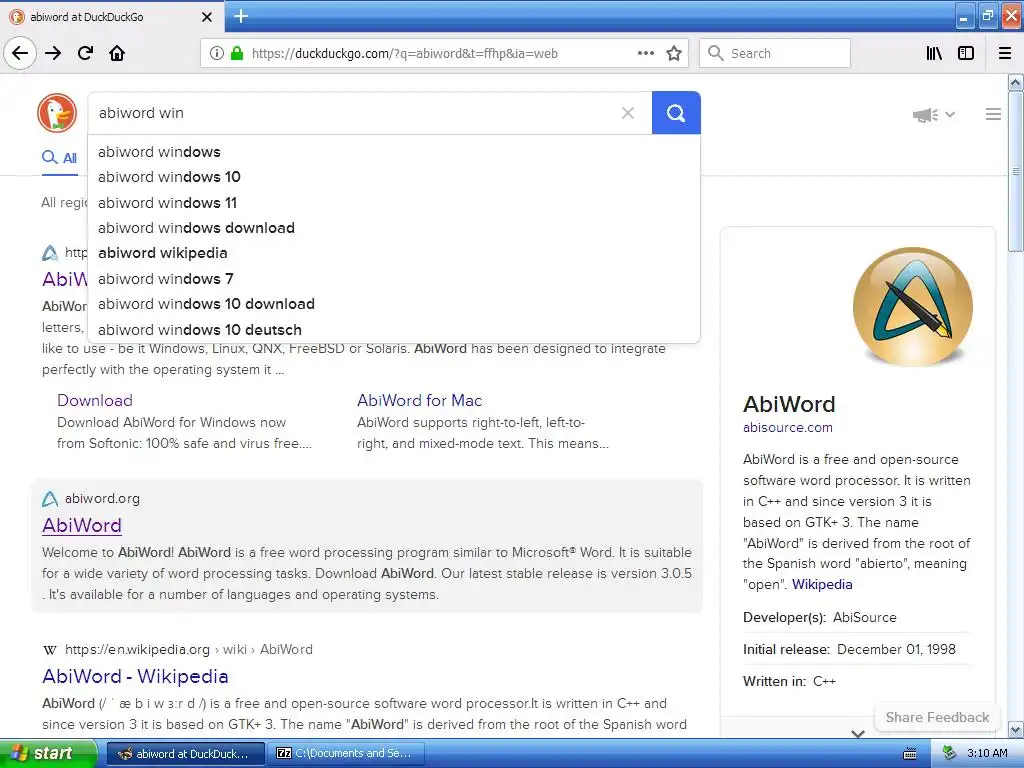Open page actions three-dot menu
This screenshot has width=1024, height=768.
click(x=646, y=53)
